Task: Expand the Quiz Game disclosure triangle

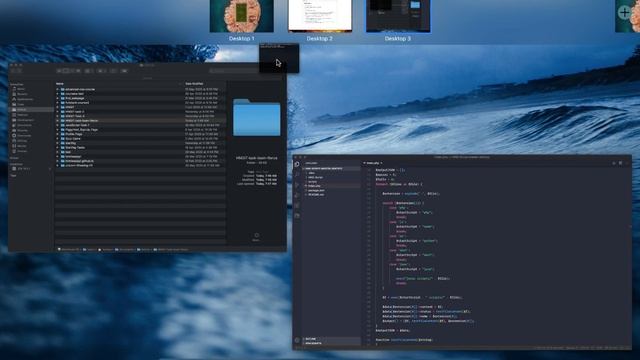Action: (58, 138)
